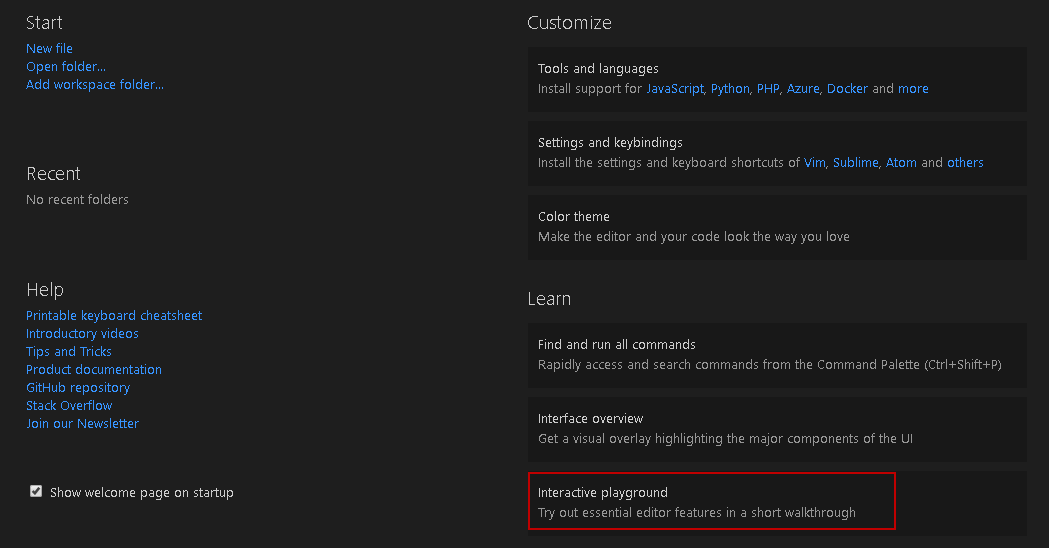
Task: Open Printable keyboard cheatsheet link
Action: (x=114, y=315)
